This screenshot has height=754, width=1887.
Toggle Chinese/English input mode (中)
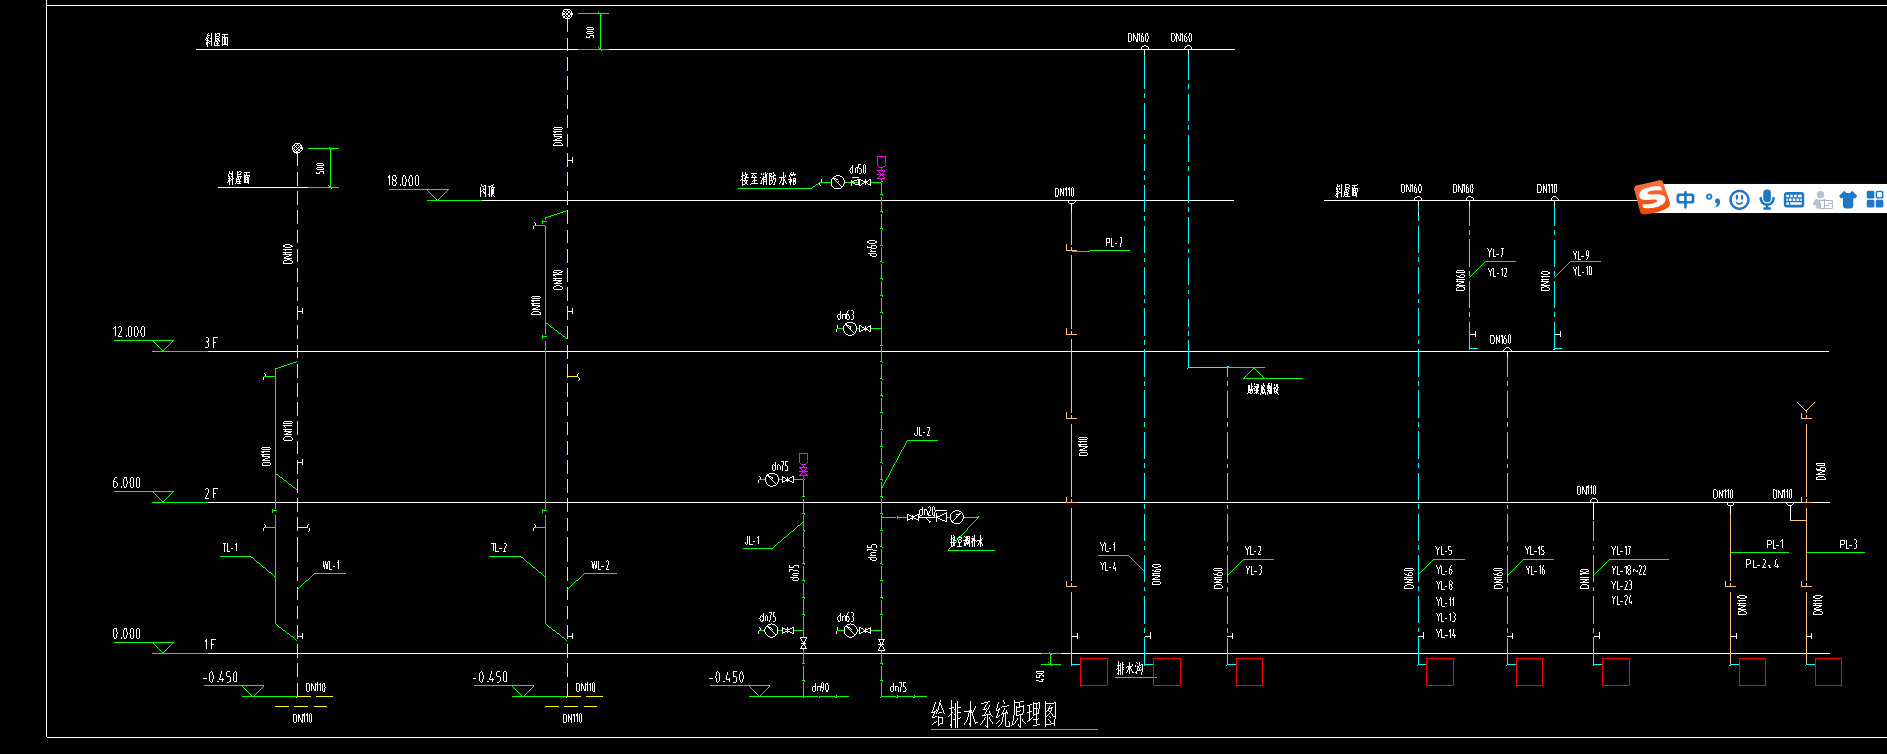click(x=1686, y=199)
